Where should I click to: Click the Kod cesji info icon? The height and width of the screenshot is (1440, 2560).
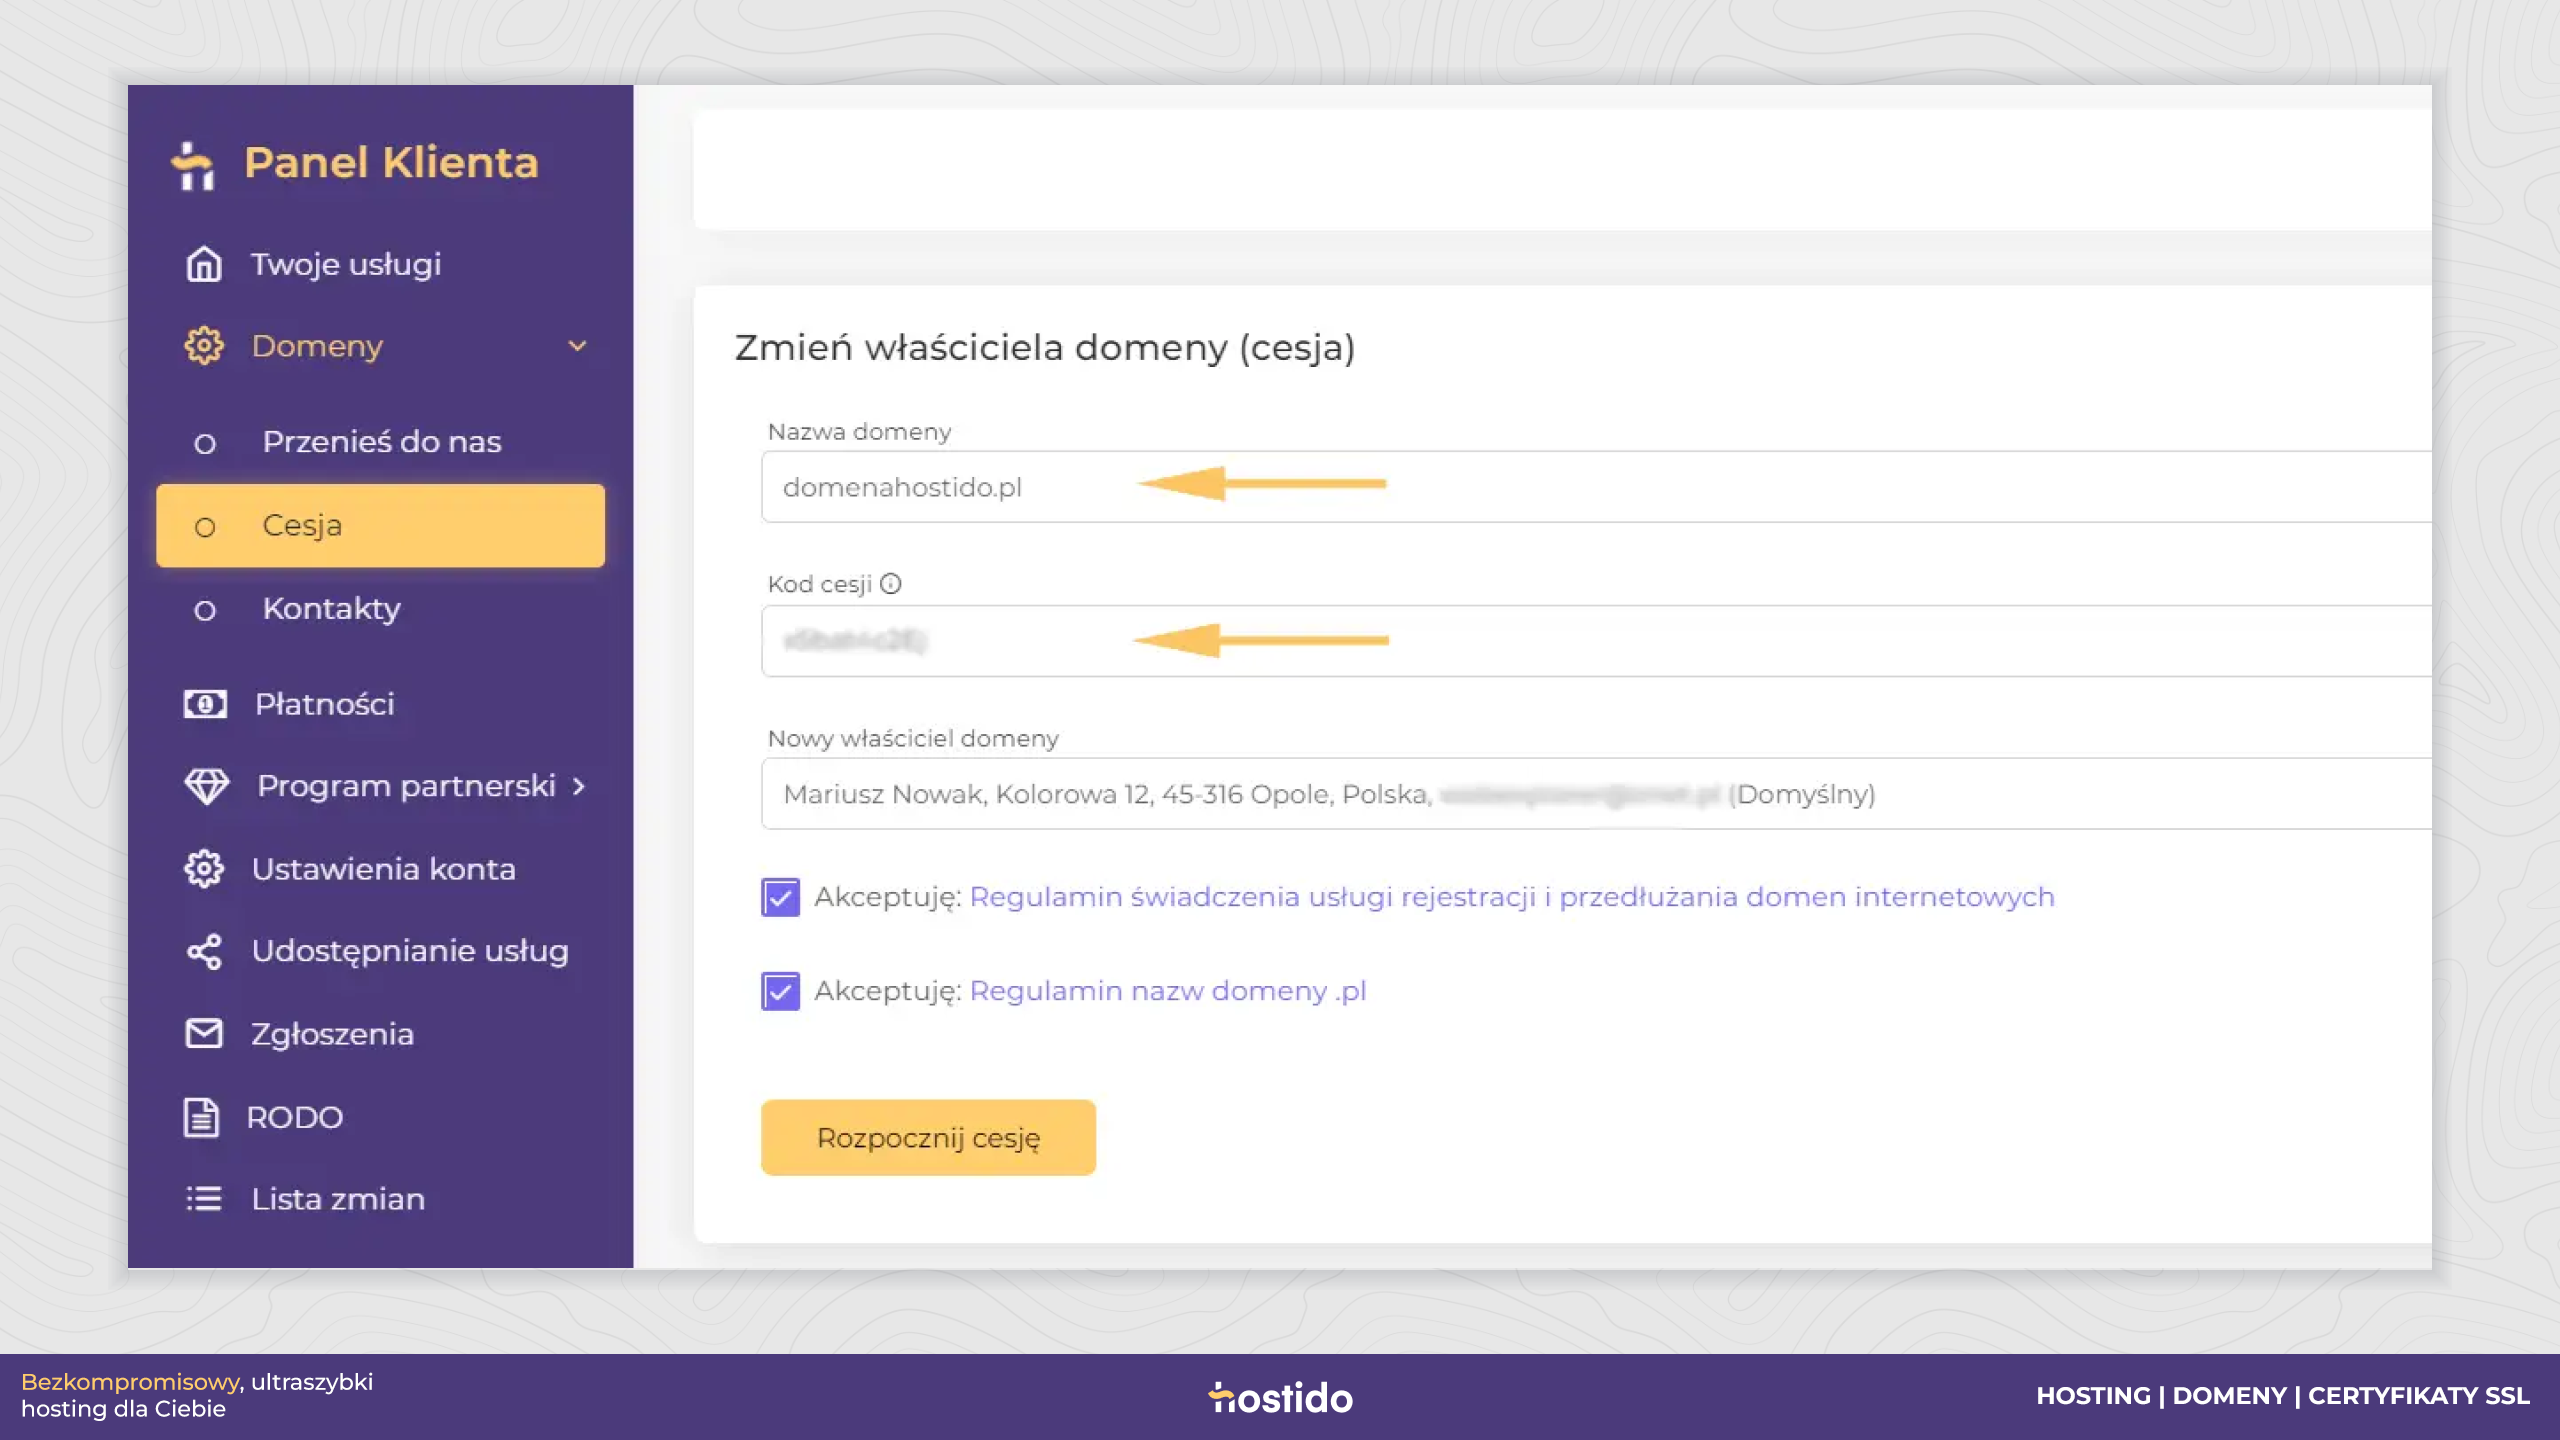pos(890,584)
